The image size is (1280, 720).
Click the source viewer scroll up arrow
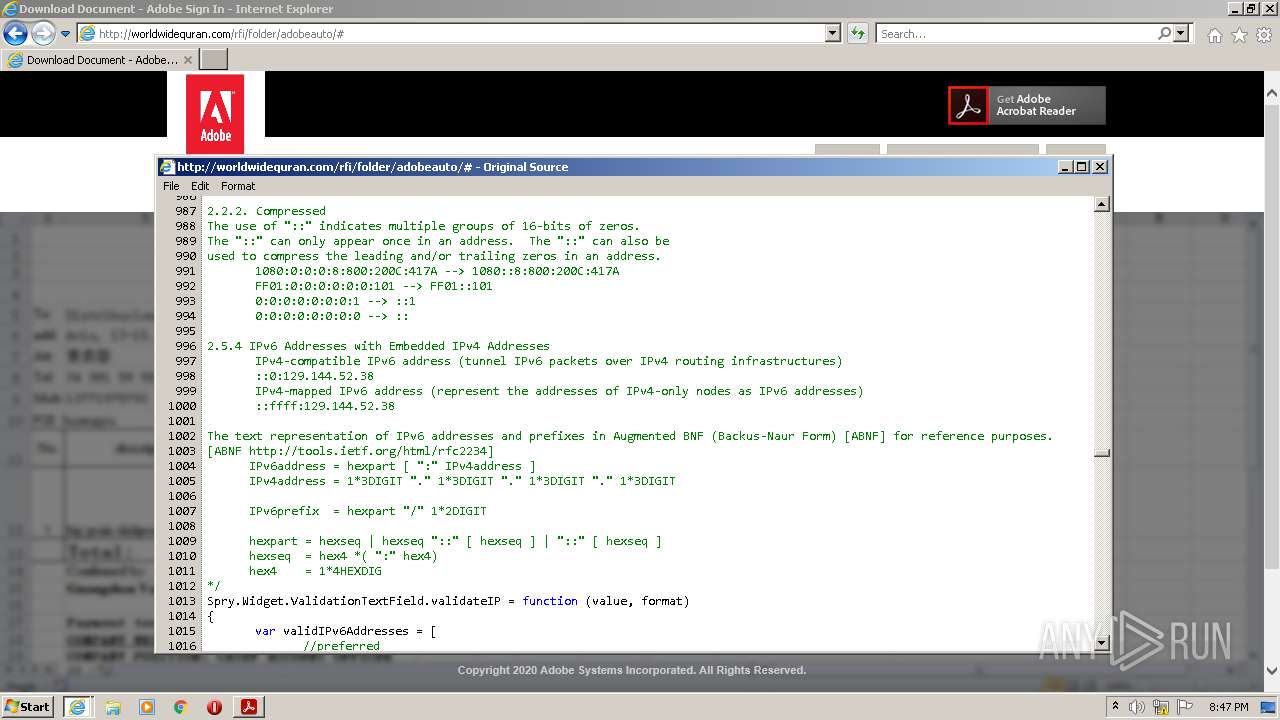point(1102,205)
